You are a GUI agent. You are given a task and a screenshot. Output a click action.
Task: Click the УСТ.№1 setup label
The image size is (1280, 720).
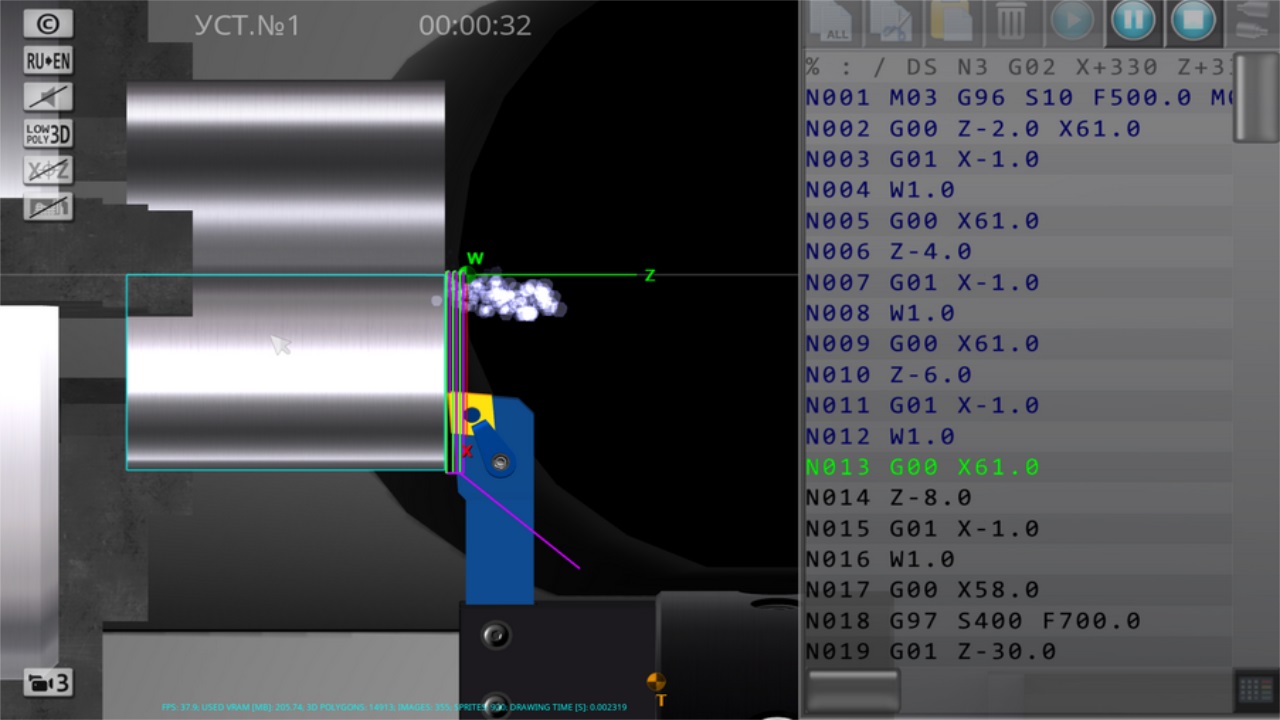point(247,25)
